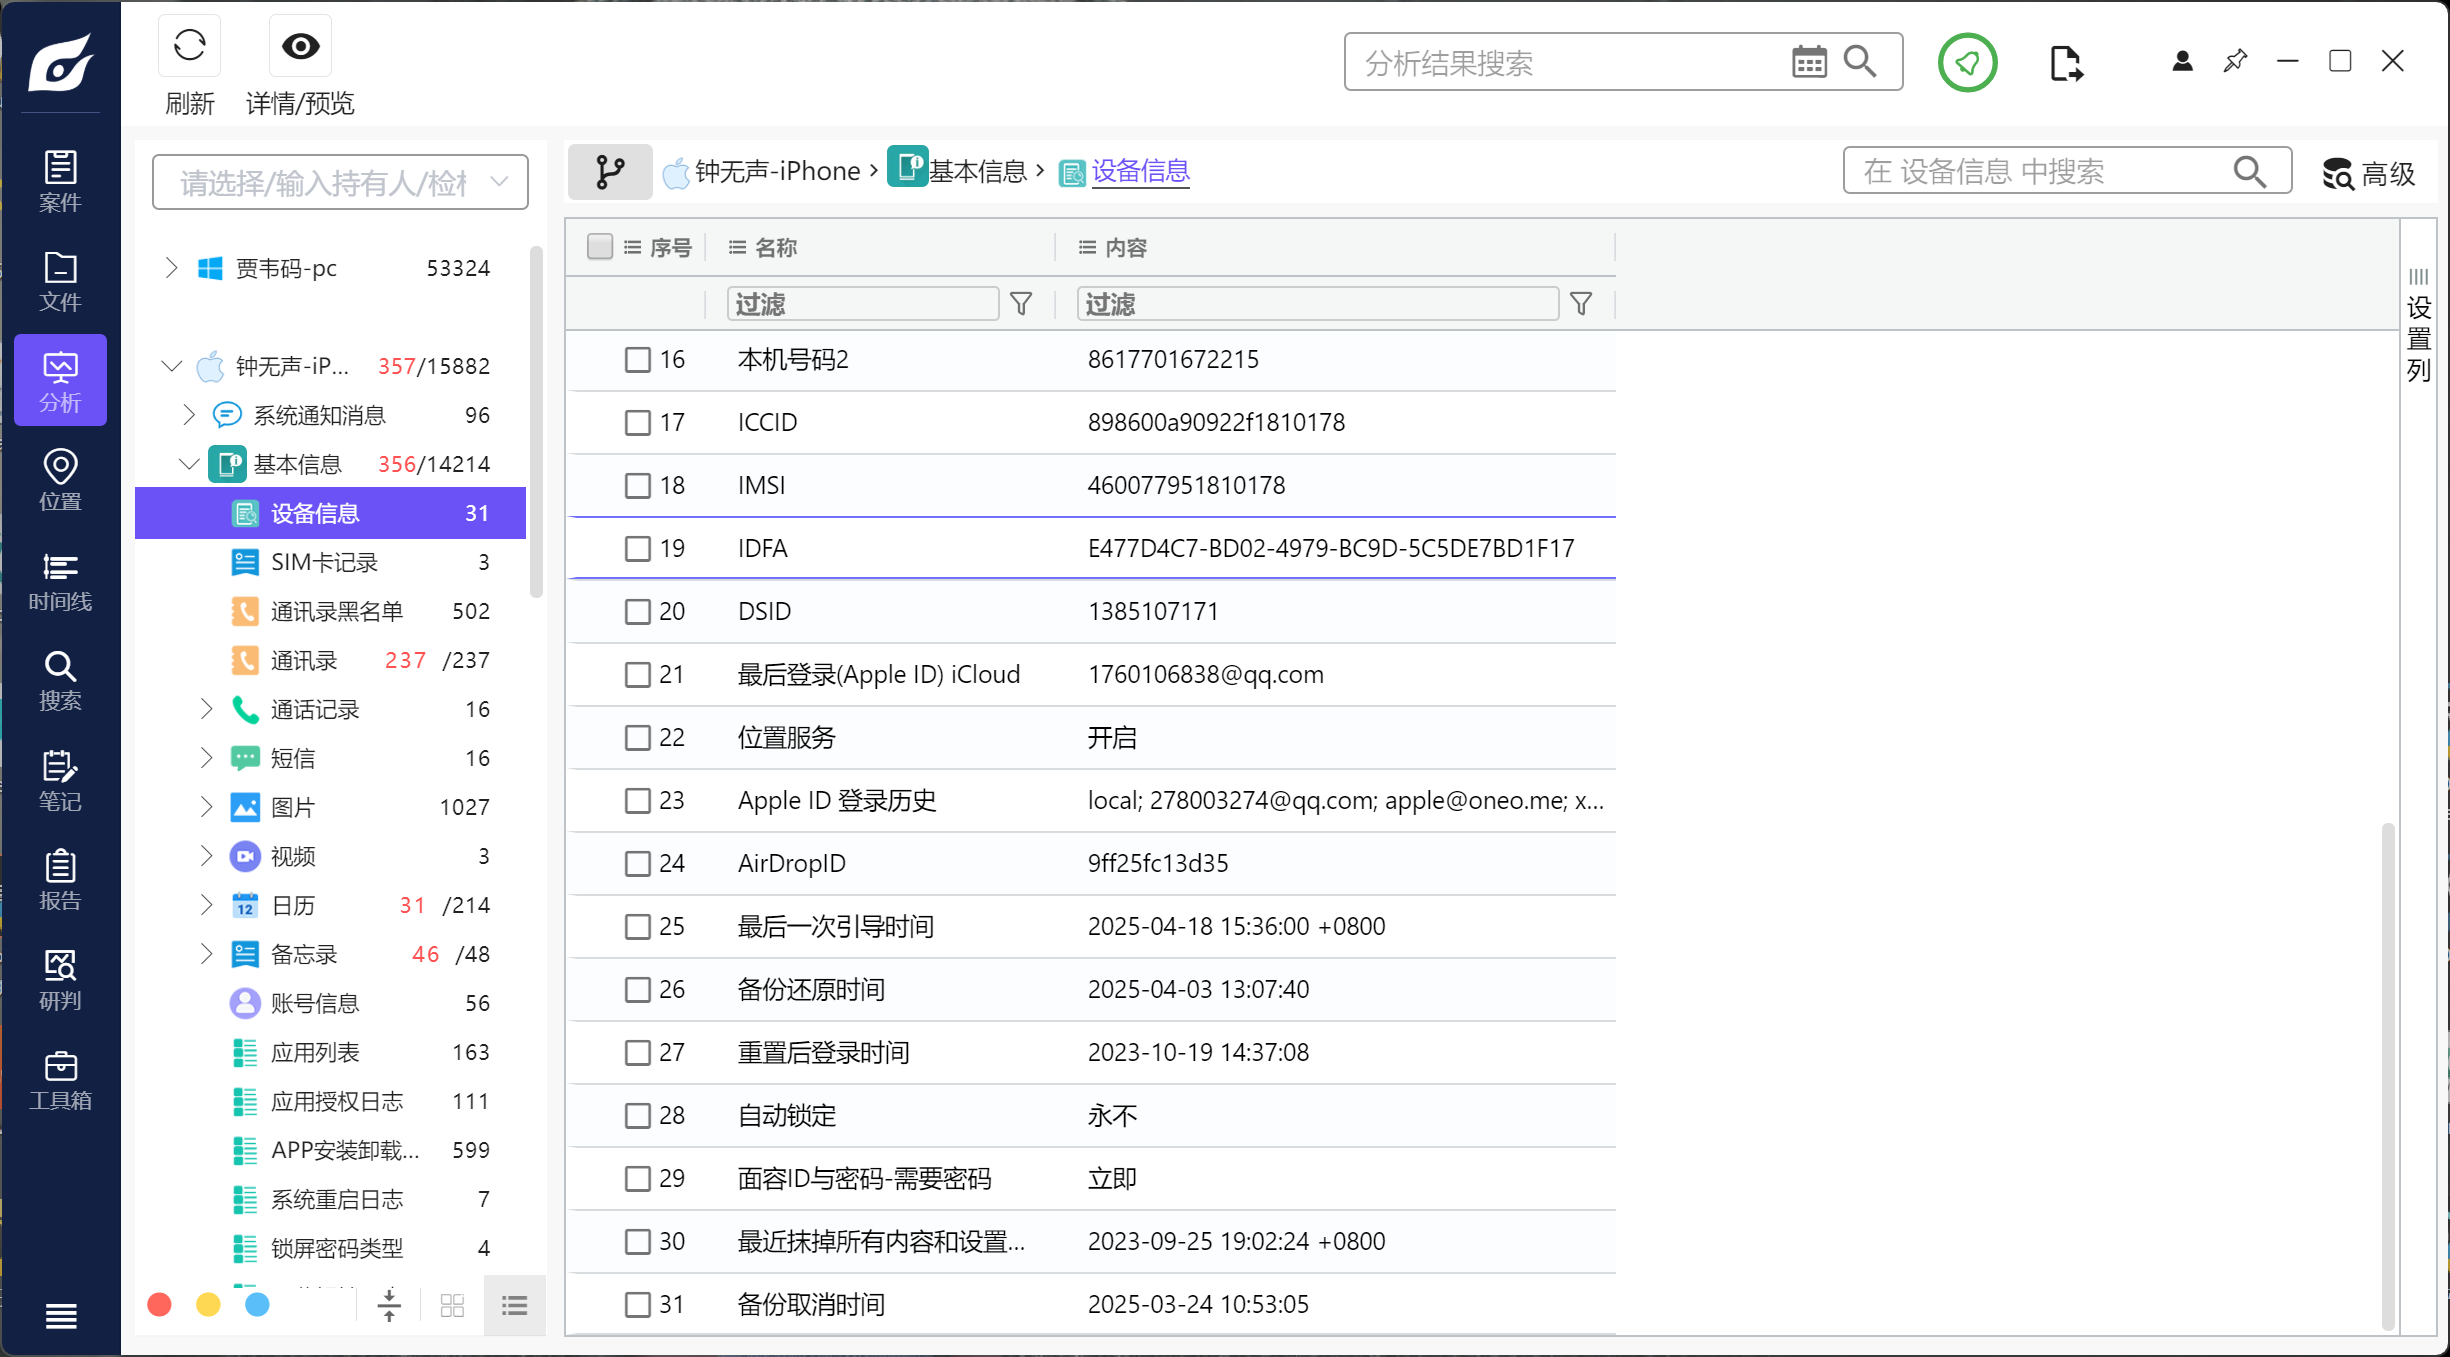
Task: Expand the 贾韦码-pc tree node
Action: pyautogui.click(x=171, y=268)
